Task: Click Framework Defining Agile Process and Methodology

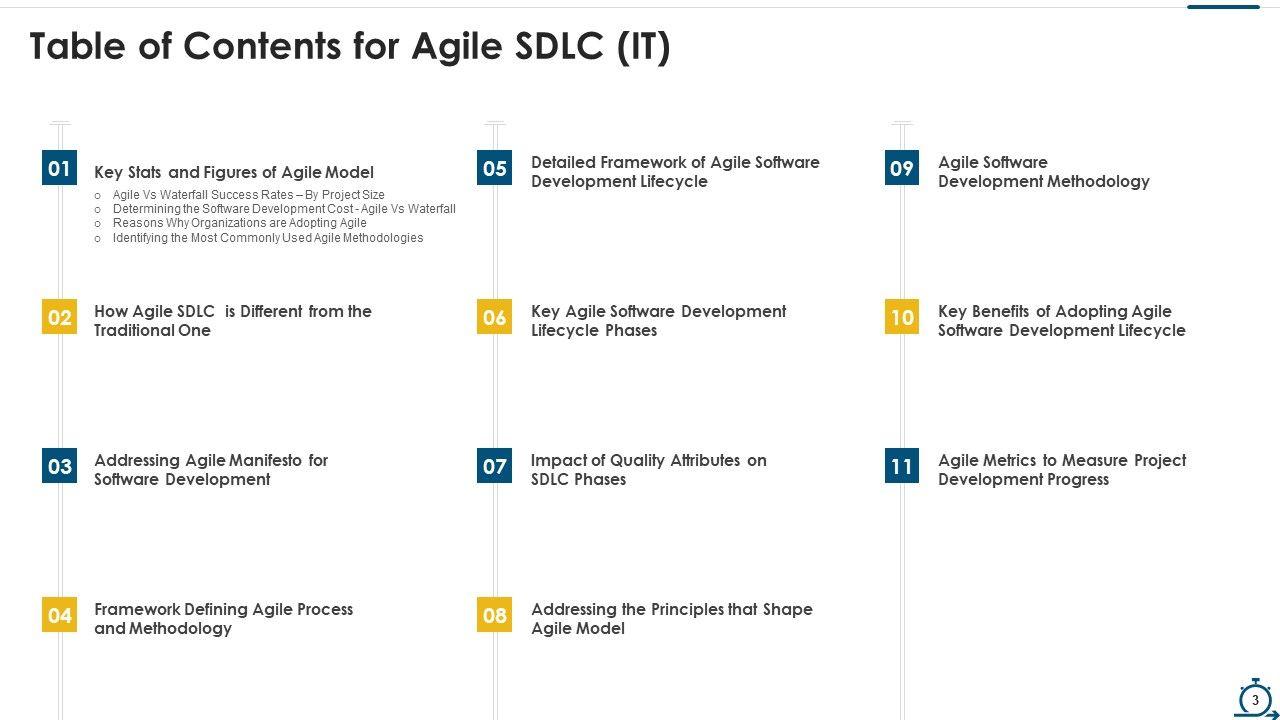Action: point(223,619)
